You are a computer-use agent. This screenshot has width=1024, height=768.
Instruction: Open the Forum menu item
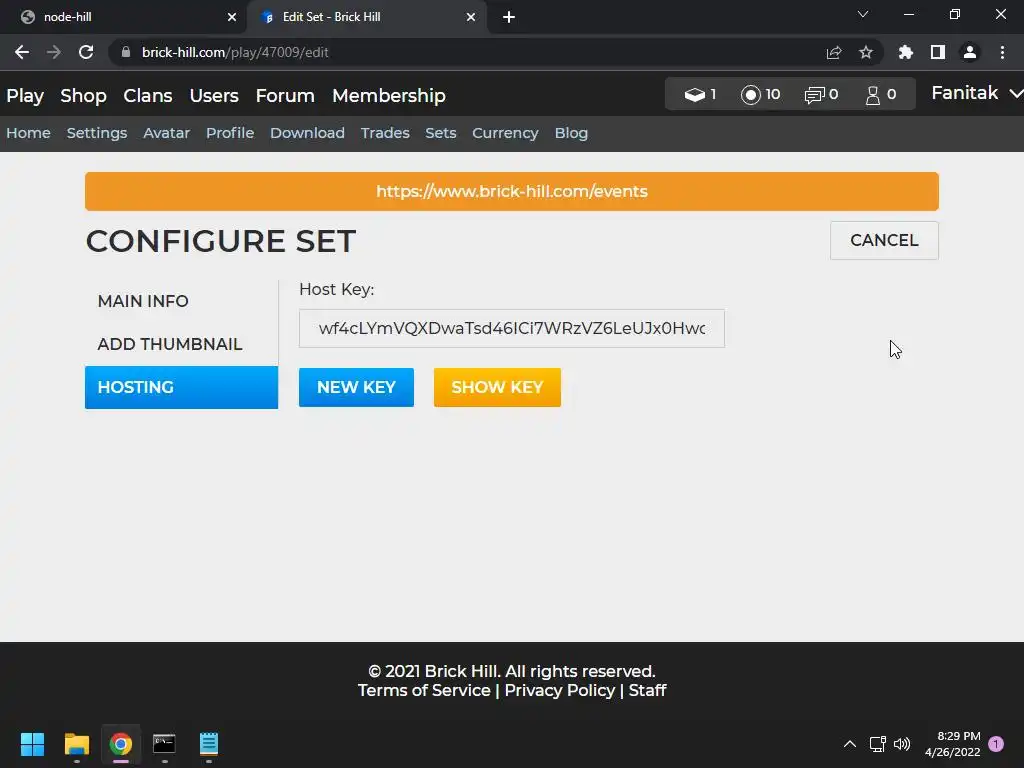click(x=285, y=96)
